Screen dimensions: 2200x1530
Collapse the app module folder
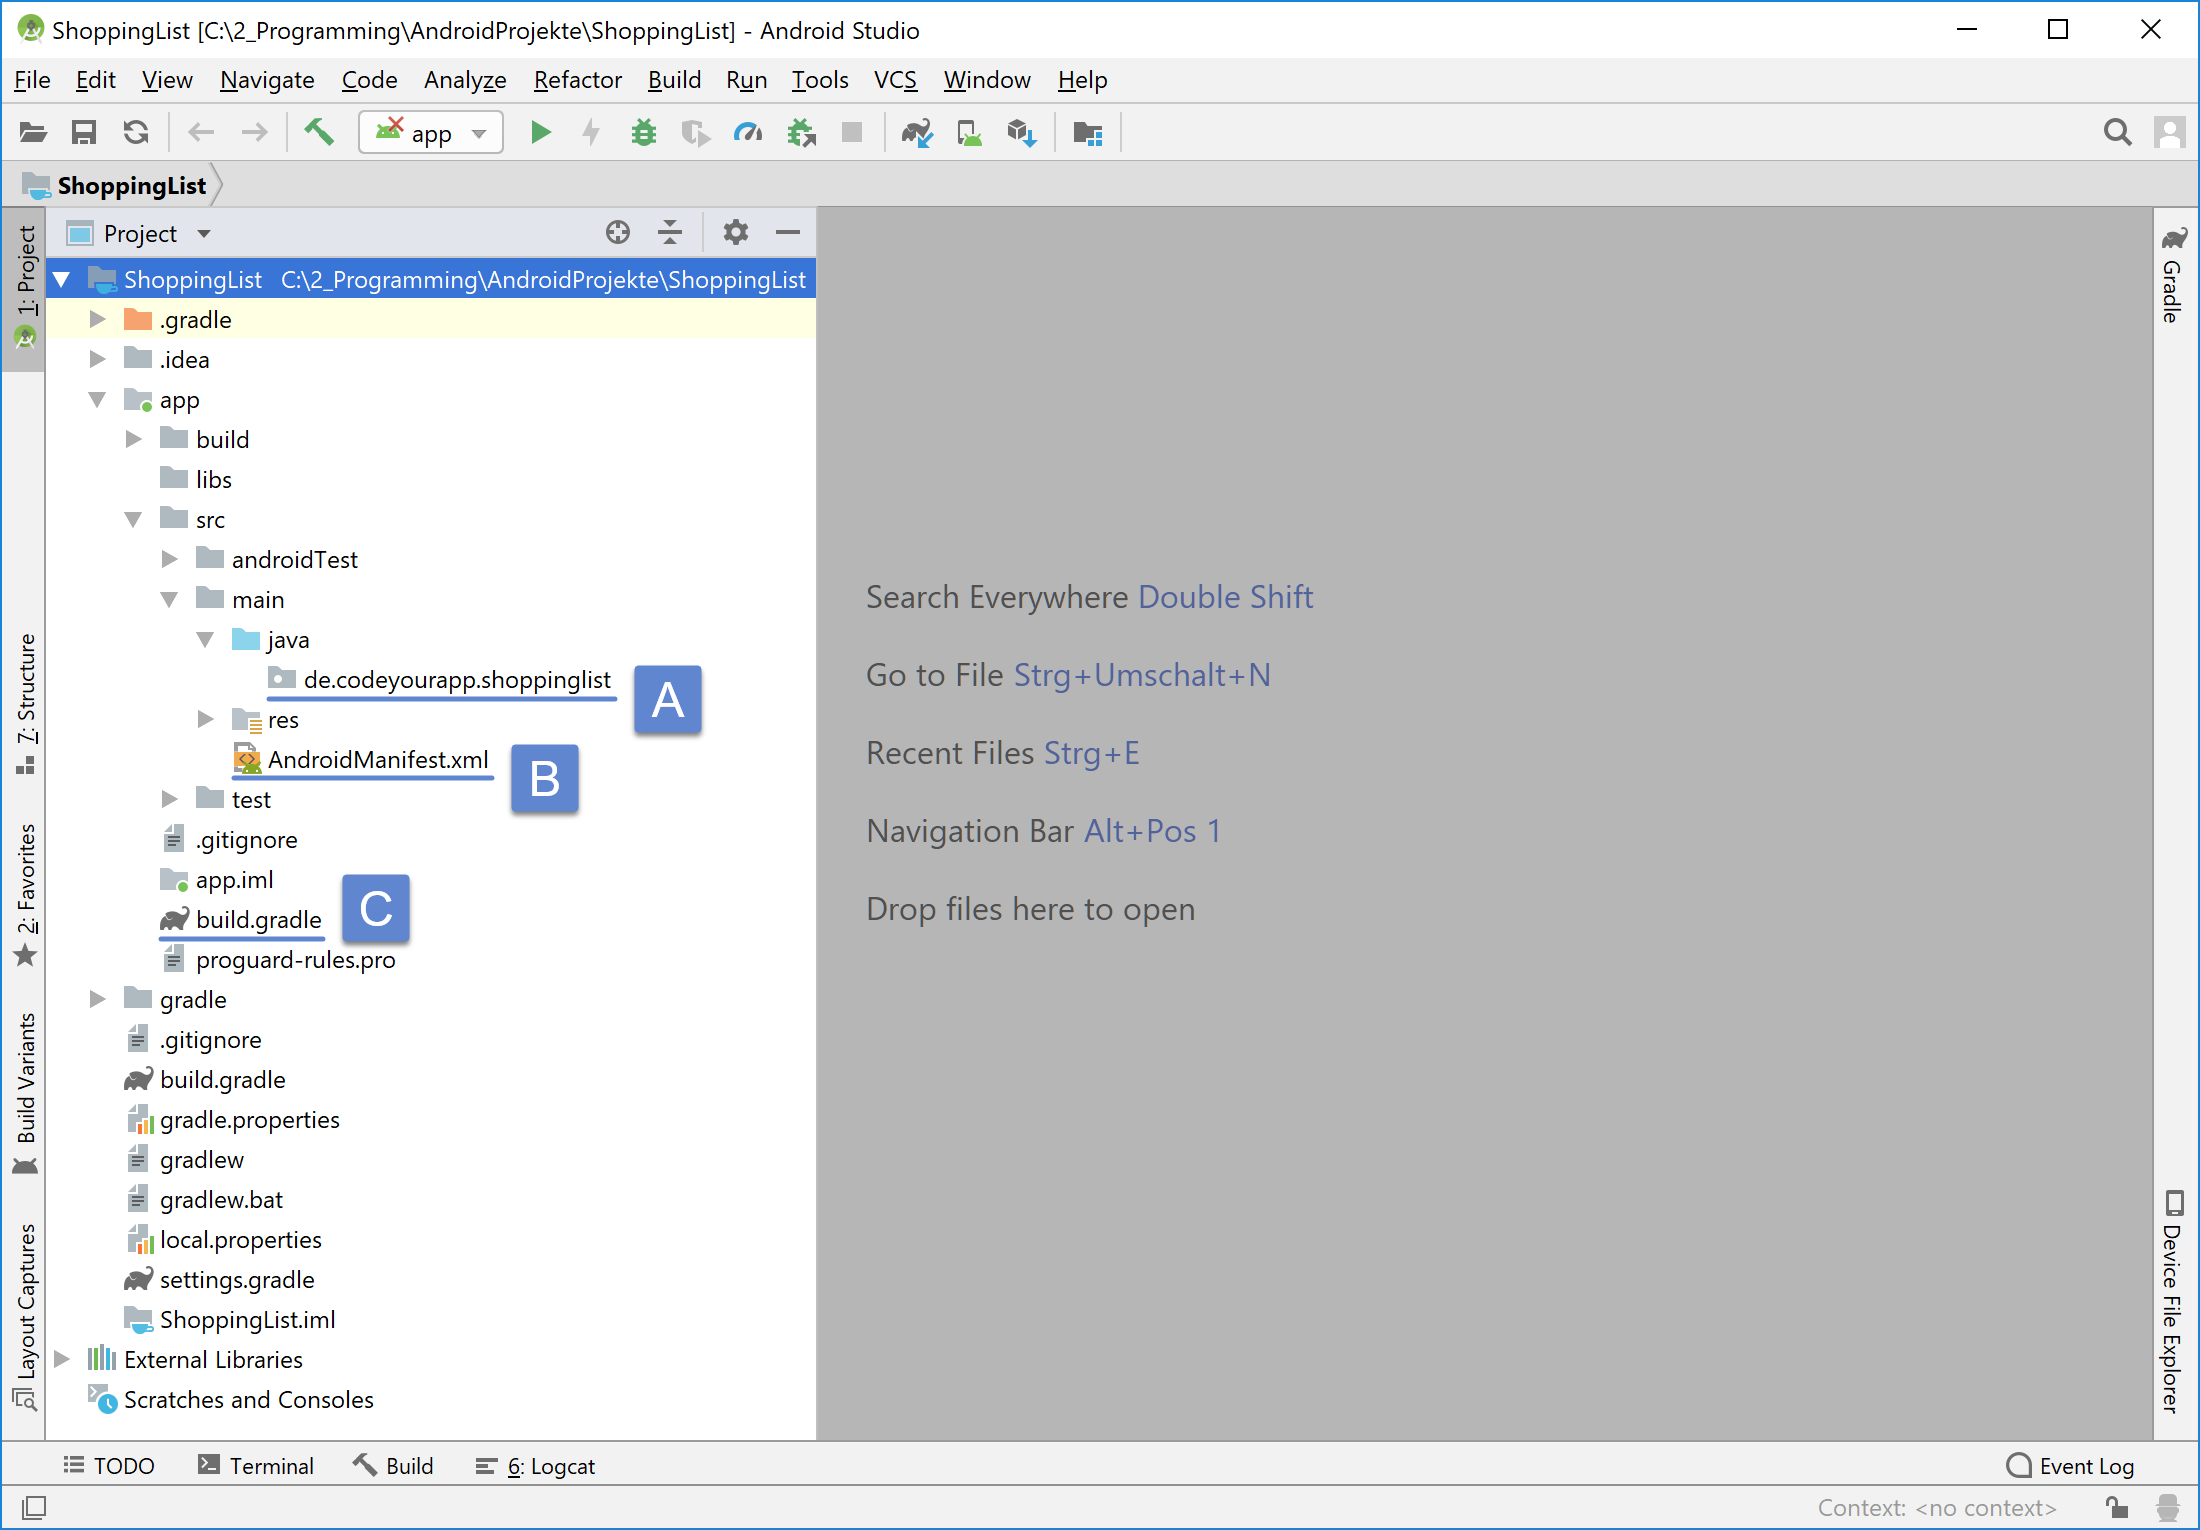(x=97, y=399)
